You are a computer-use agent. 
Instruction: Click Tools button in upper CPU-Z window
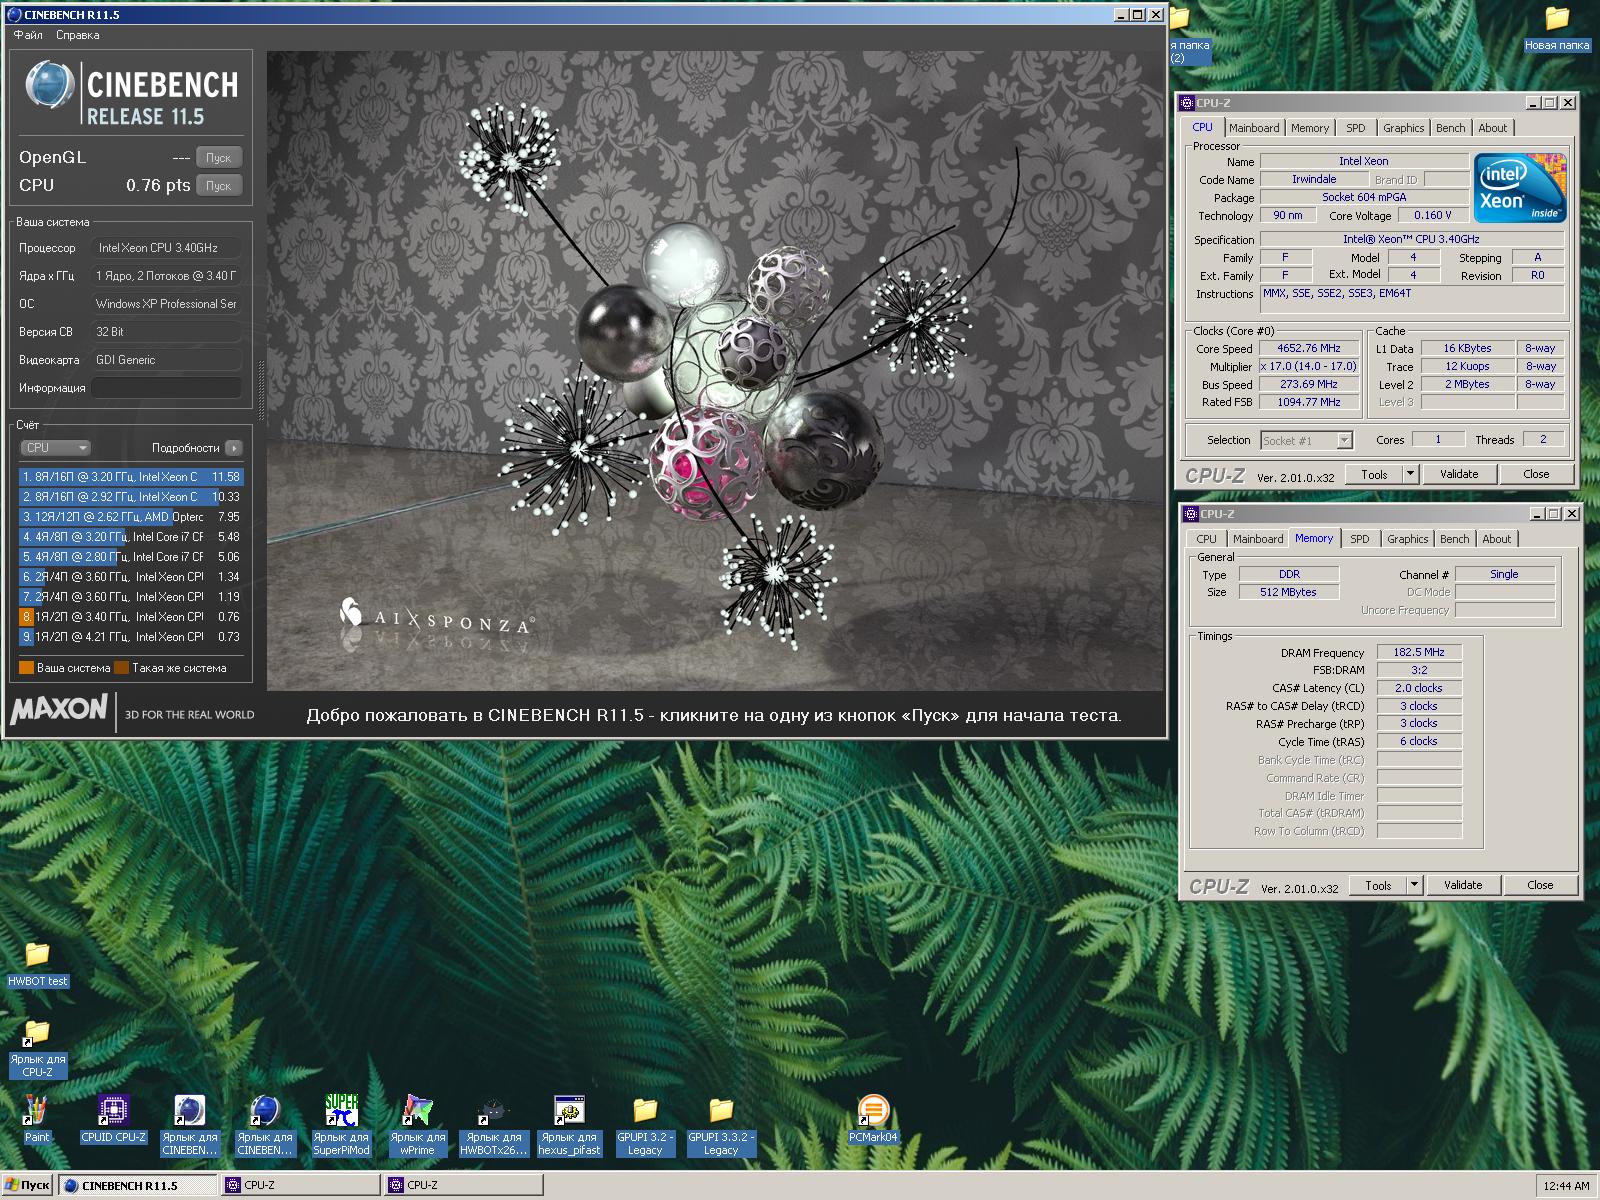(1374, 474)
